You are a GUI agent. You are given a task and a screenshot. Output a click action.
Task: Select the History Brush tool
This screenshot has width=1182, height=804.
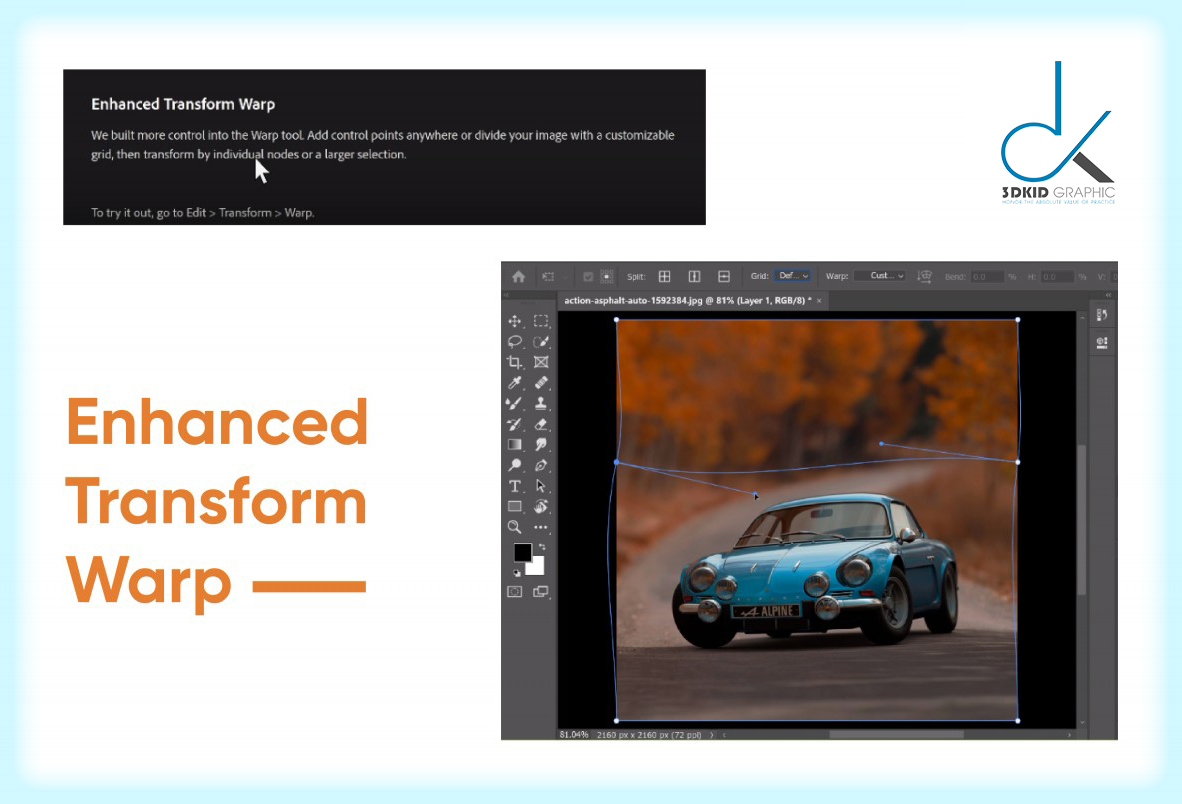tap(515, 424)
